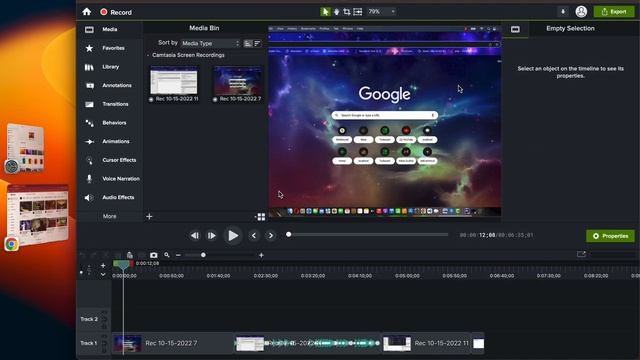Click the Animations icon in the sidebar
640x360 pixels.
[x=89, y=142]
